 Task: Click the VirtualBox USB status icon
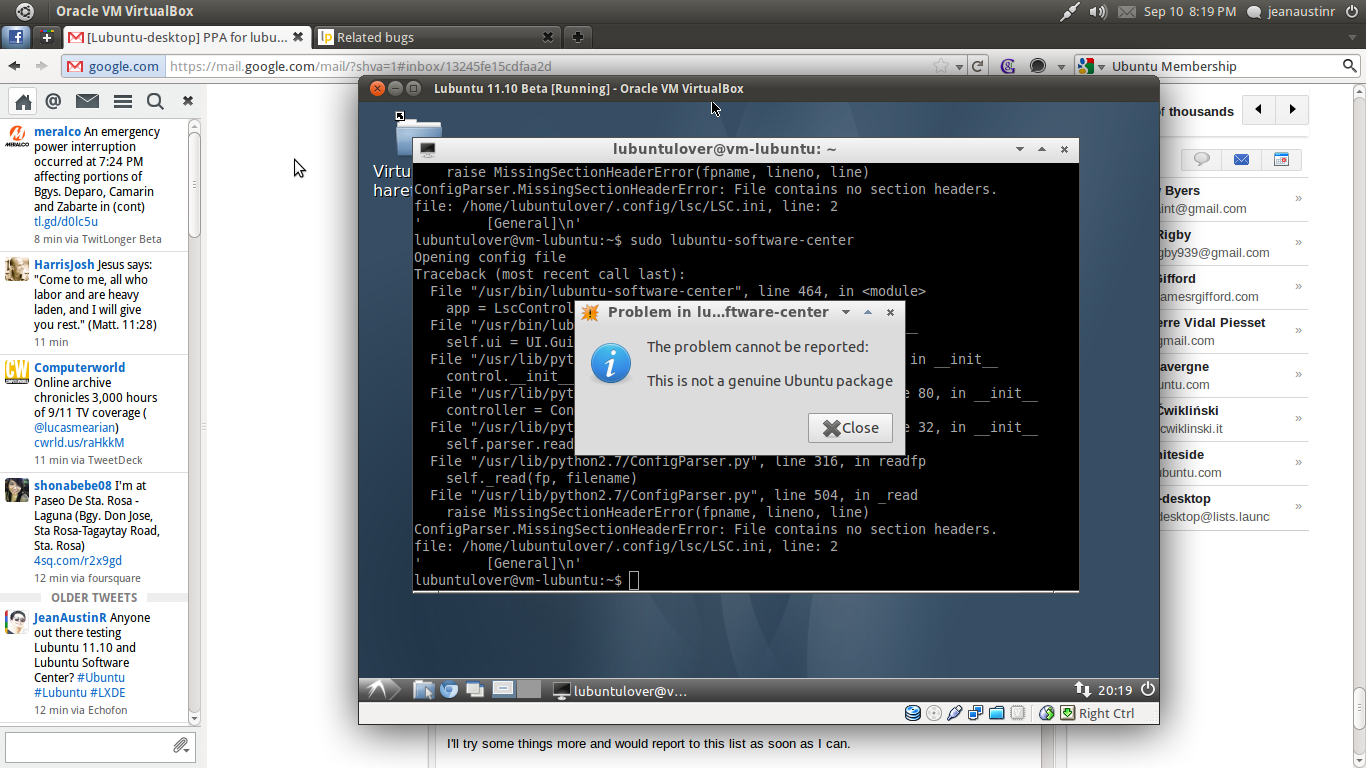click(x=954, y=713)
